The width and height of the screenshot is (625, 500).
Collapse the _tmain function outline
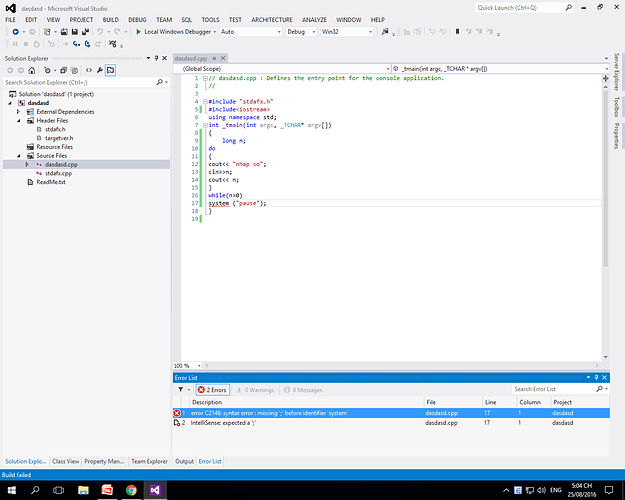click(x=205, y=125)
